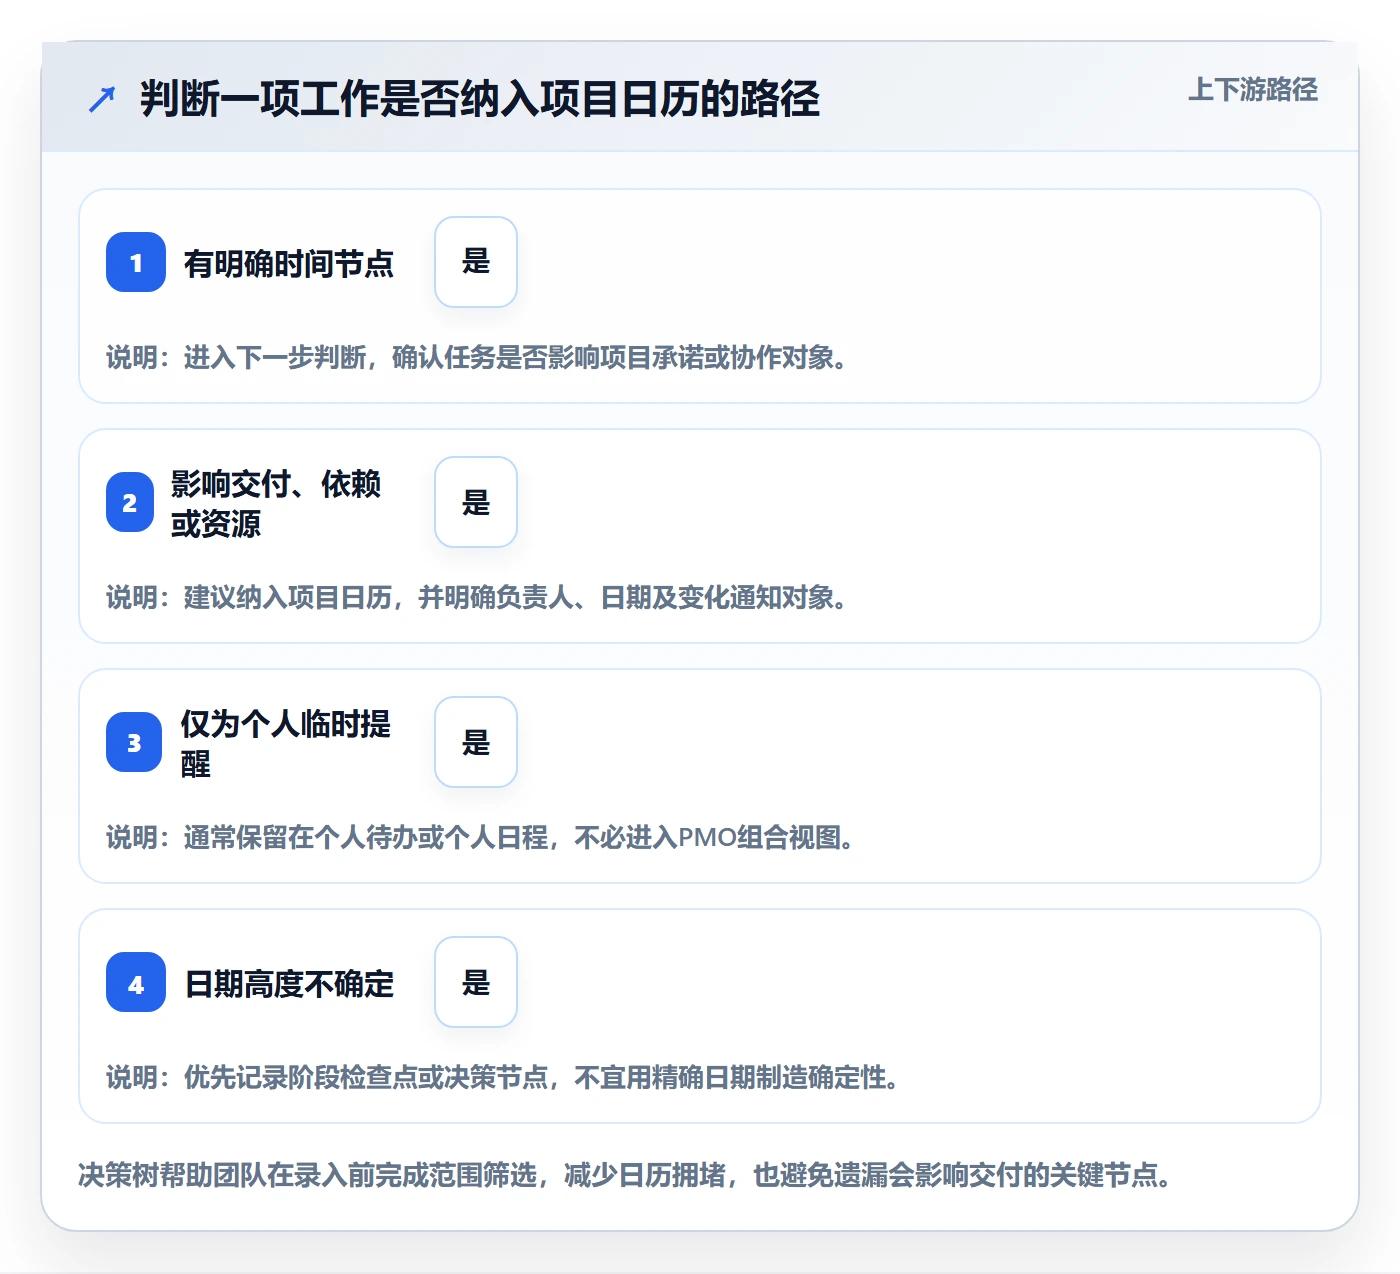Select 是 next to 影响交付、依赖或资源
1400x1274 pixels.
coord(476,502)
